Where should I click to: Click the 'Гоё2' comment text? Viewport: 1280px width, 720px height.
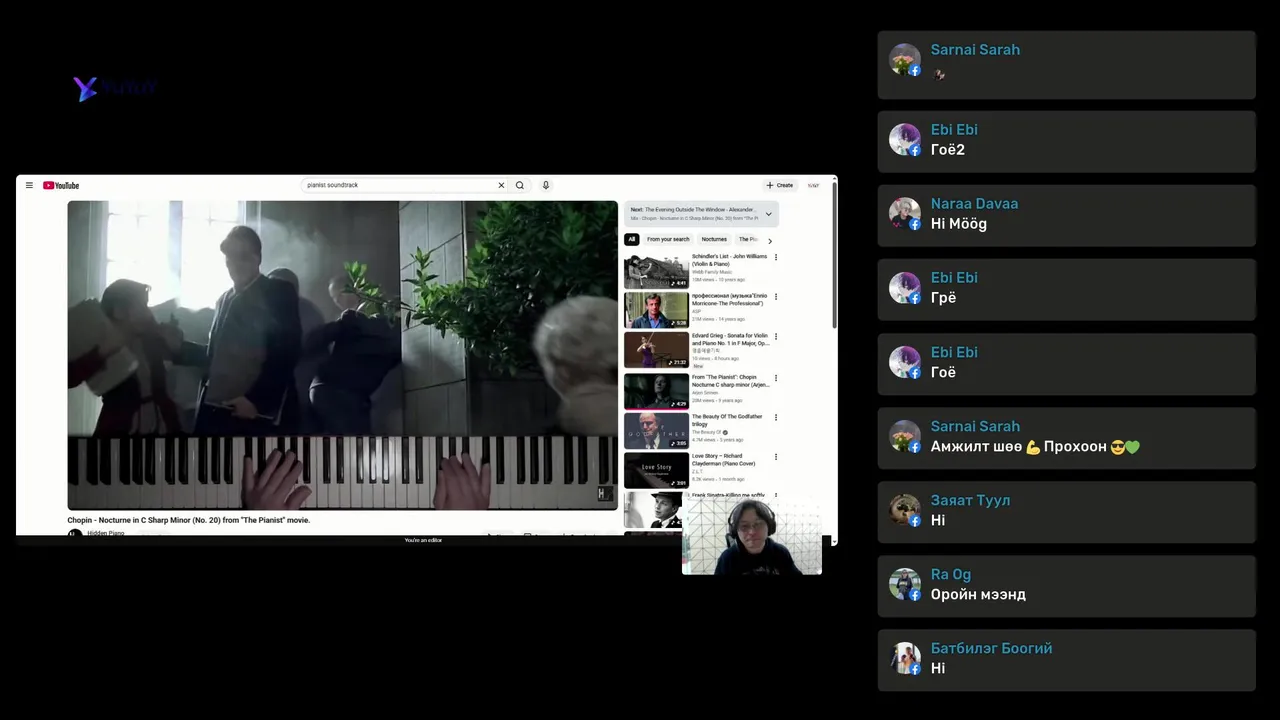(x=947, y=150)
